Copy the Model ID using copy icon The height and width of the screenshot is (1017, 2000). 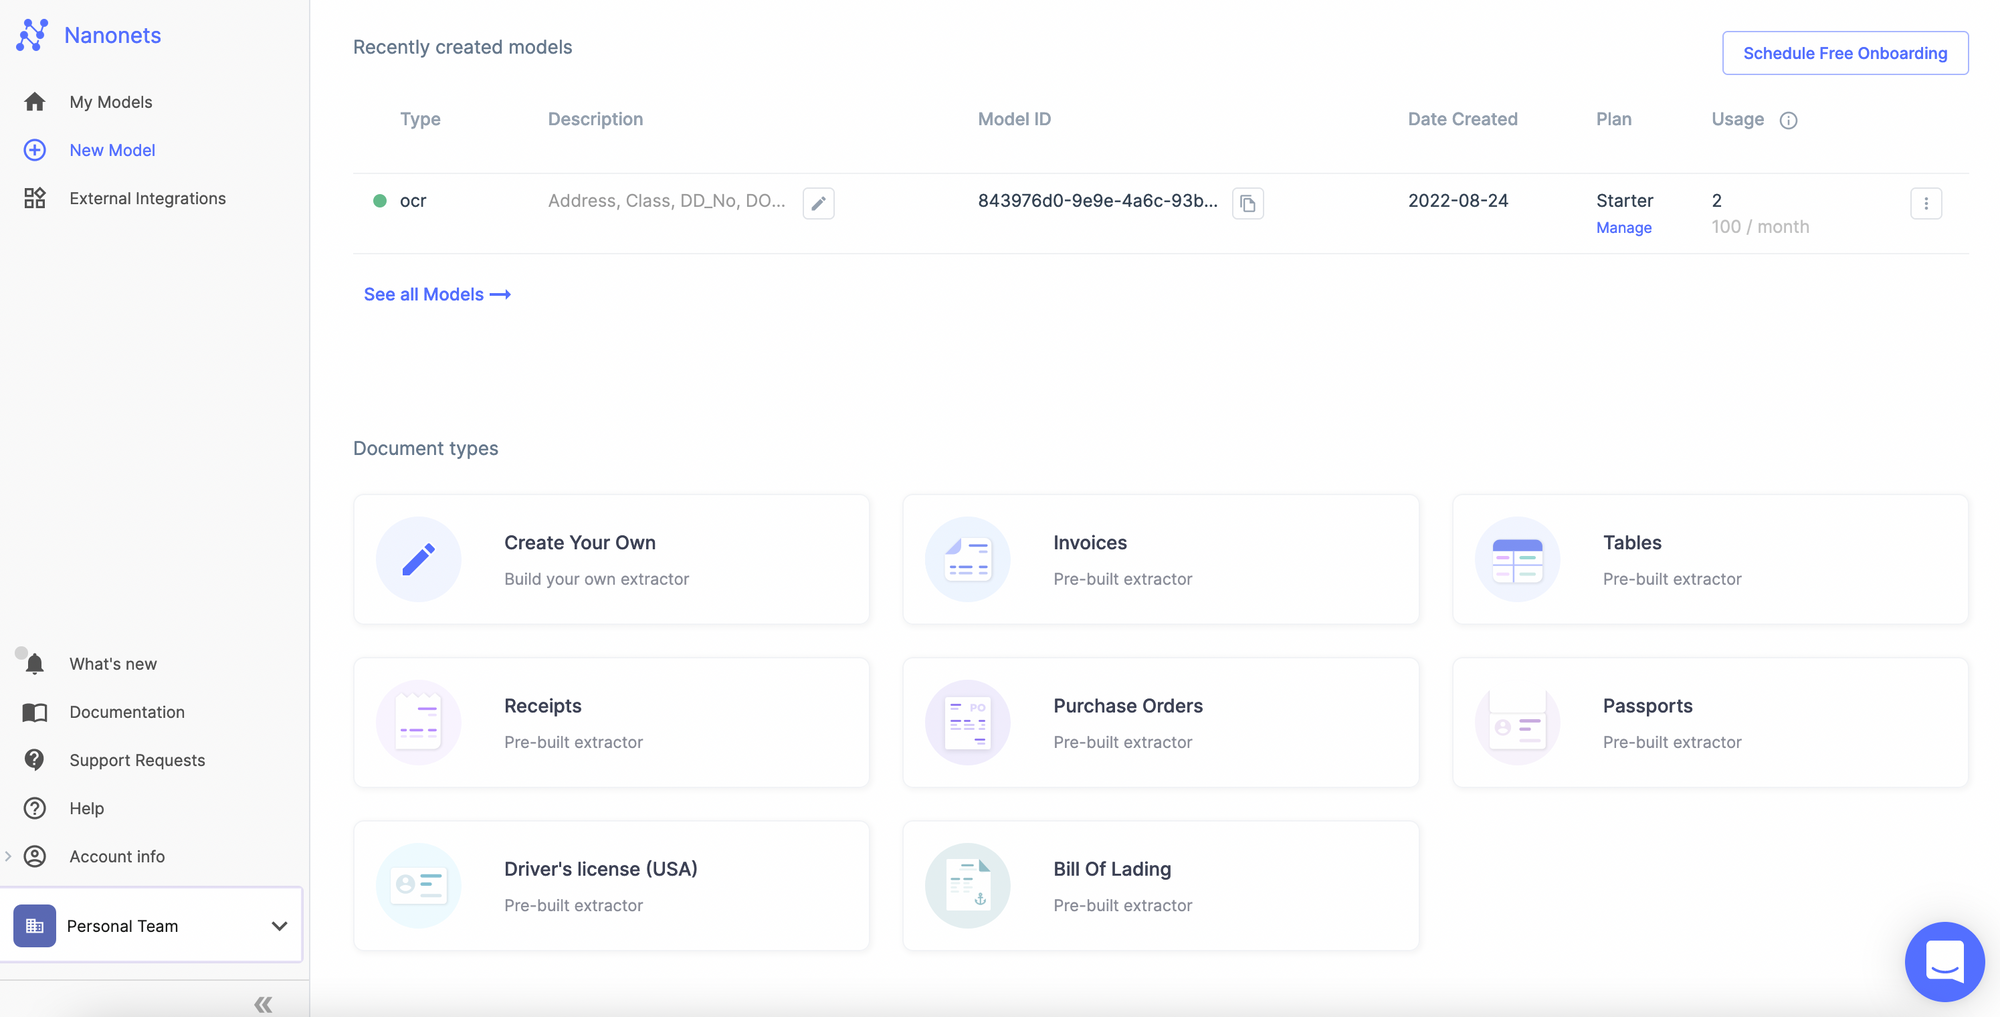coord(1247,203)
